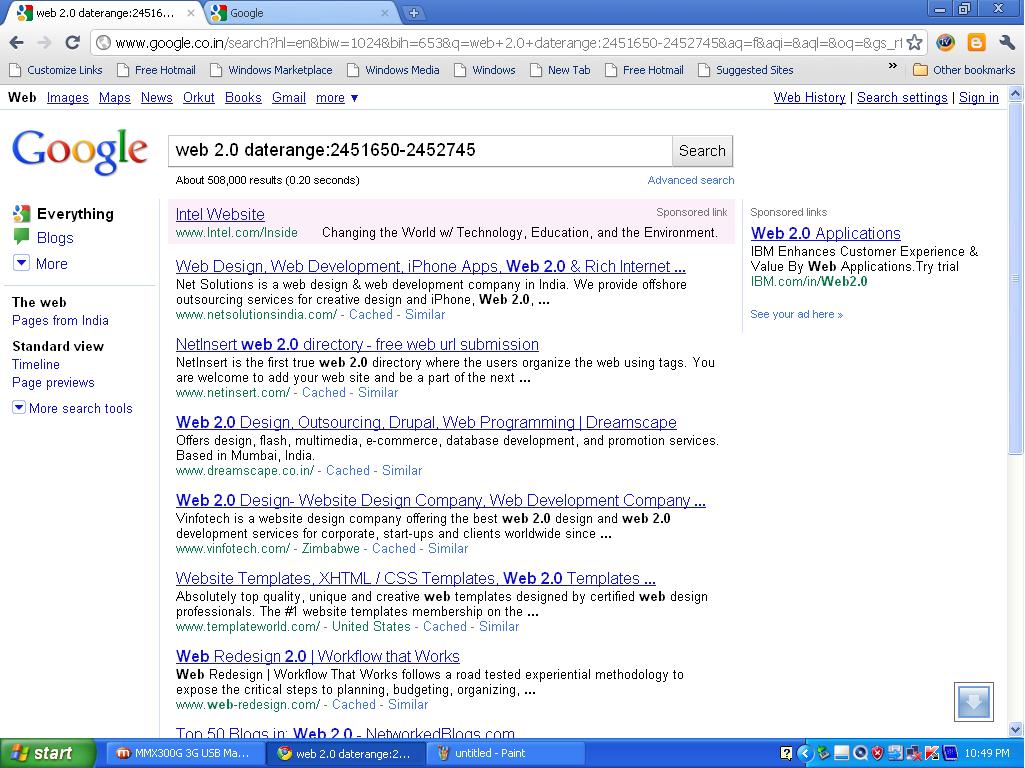Click the blue download arrow box
The width and height of the screenshot is (1025, 768).
click(x=973, y=702)
